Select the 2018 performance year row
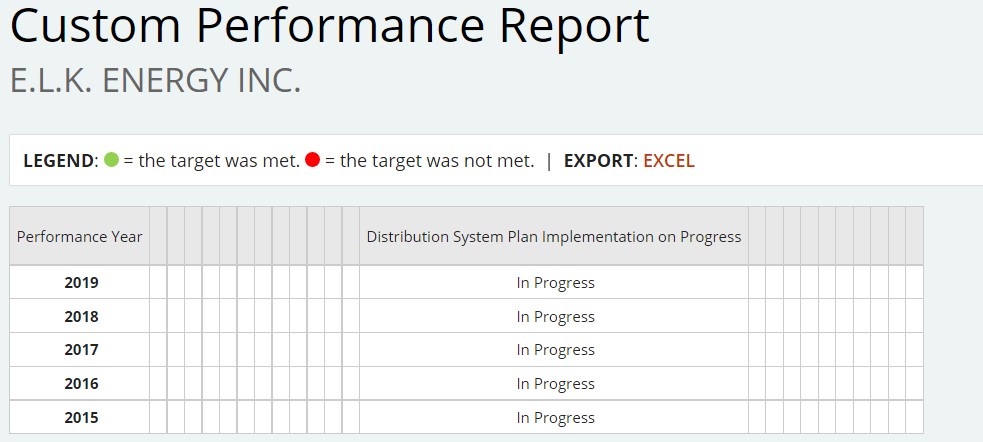 [x=81, y=317]
